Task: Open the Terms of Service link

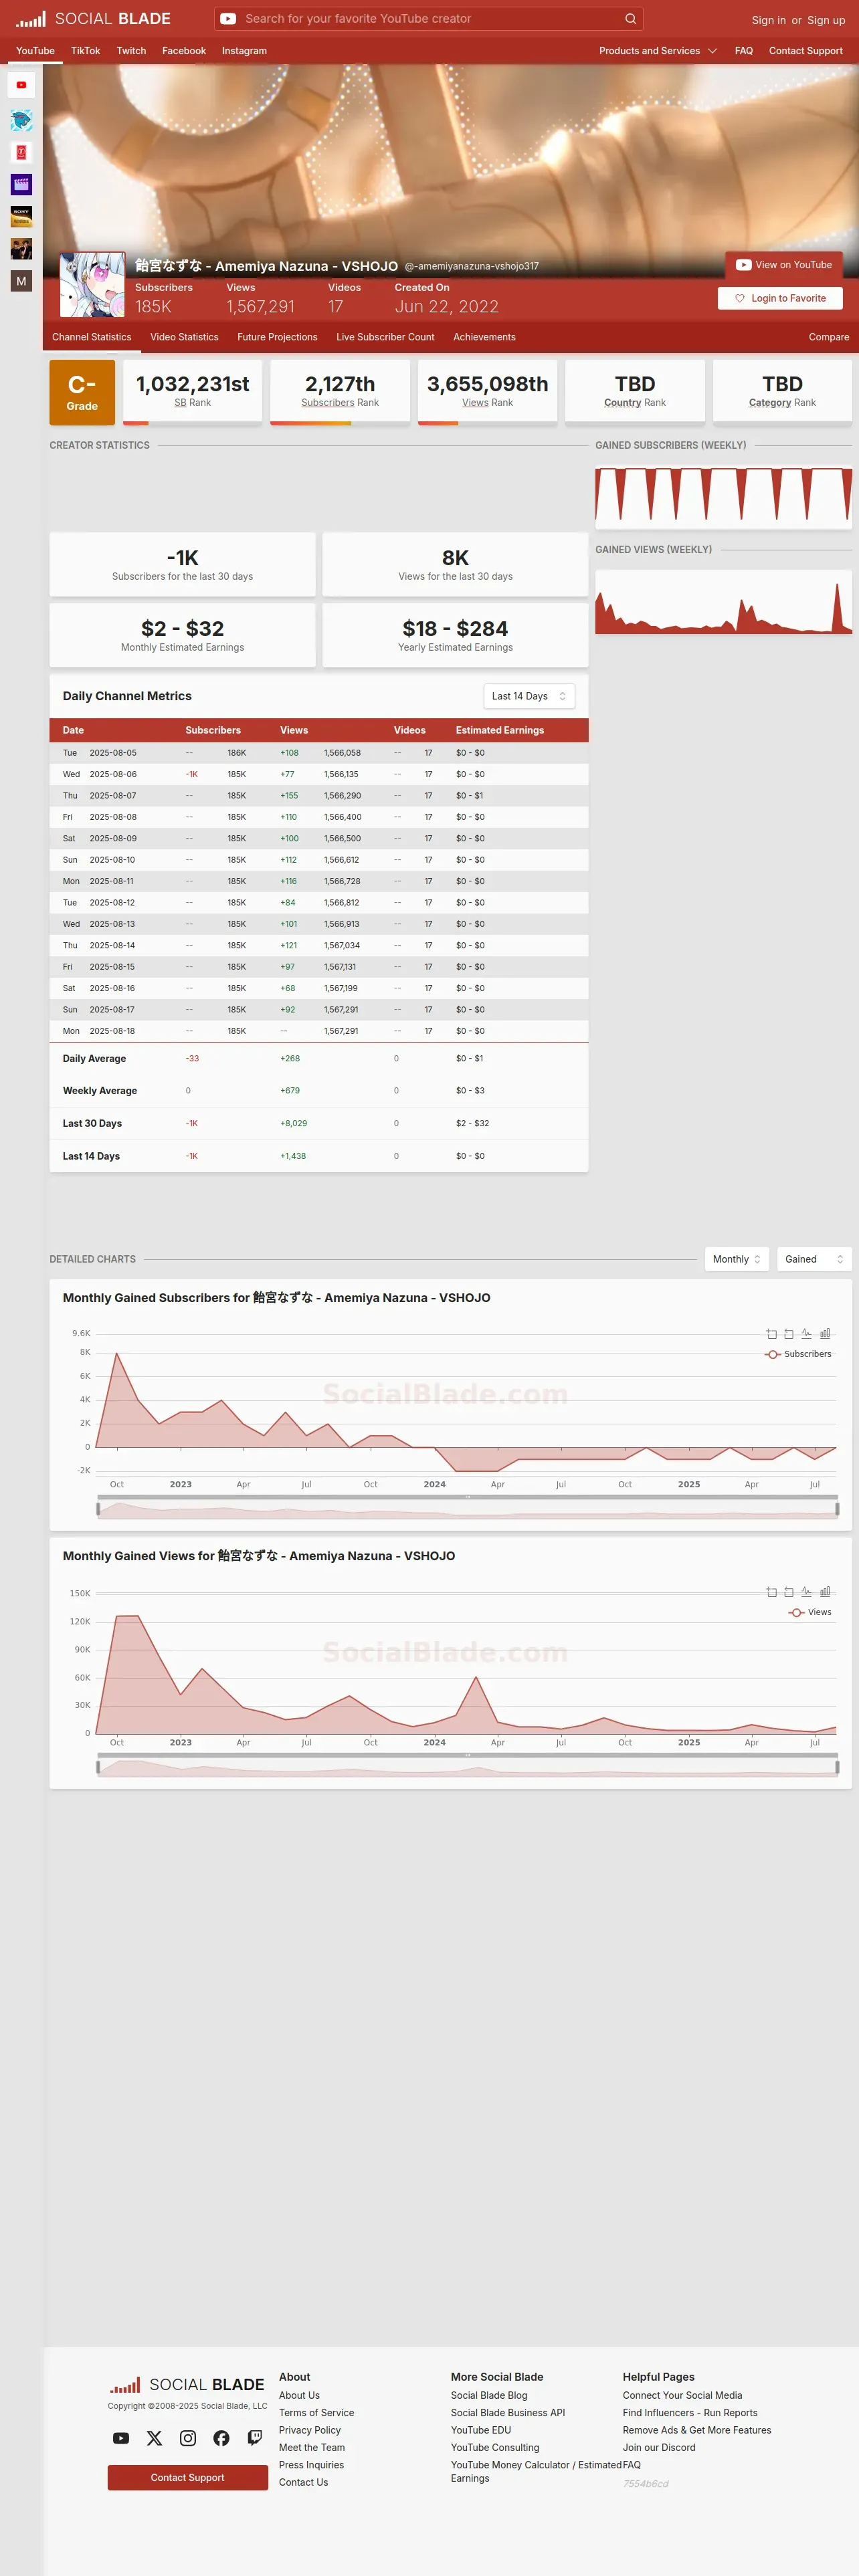Action: [x=316, y=2412]
